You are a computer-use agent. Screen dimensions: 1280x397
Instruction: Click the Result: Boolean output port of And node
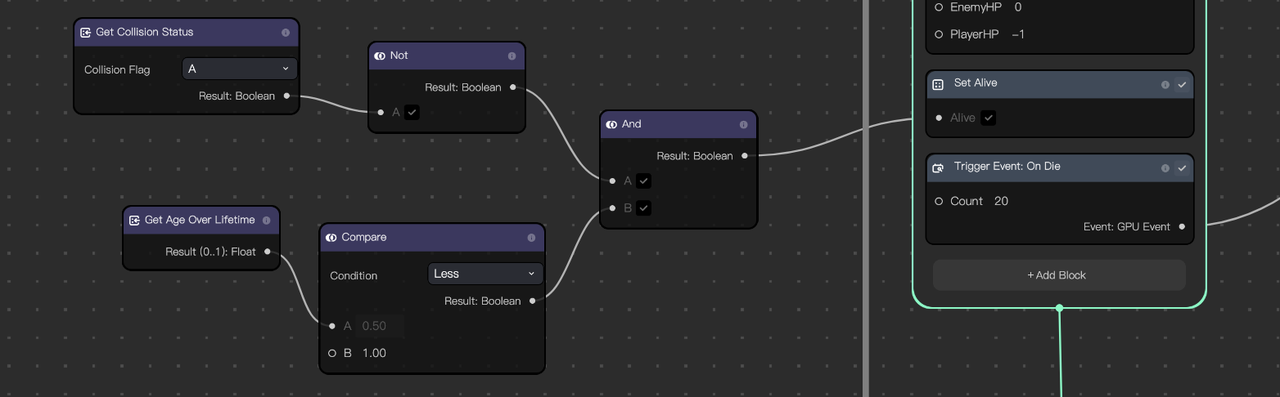(x=745, y=156)
